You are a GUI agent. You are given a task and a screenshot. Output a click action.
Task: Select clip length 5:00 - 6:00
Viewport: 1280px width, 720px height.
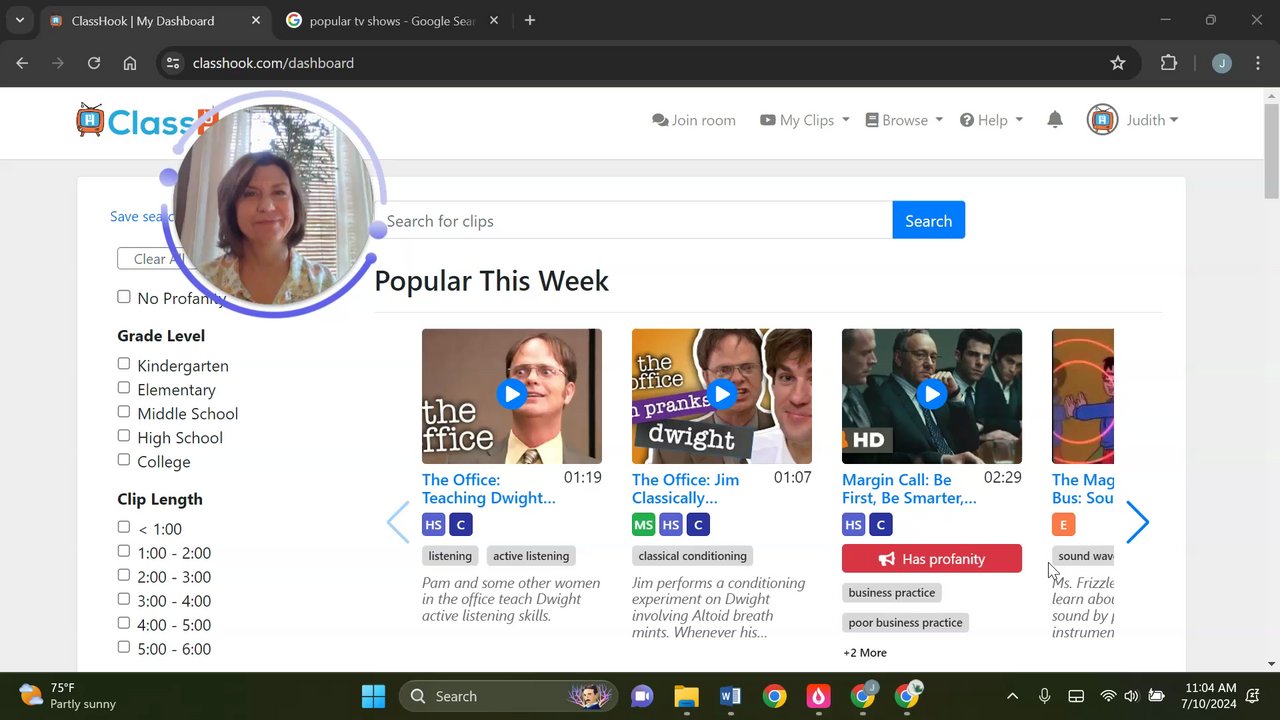click(x=124, y=647)
